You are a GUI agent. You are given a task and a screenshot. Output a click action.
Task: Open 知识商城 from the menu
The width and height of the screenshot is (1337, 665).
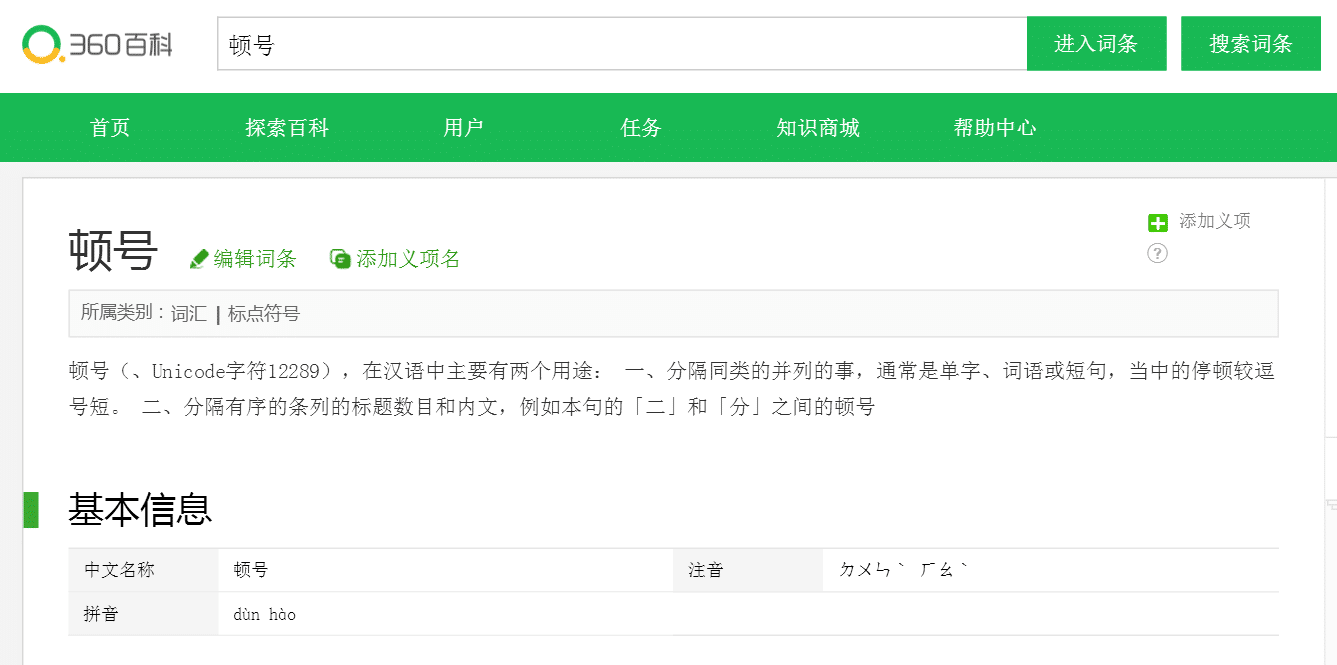[818, 128]
